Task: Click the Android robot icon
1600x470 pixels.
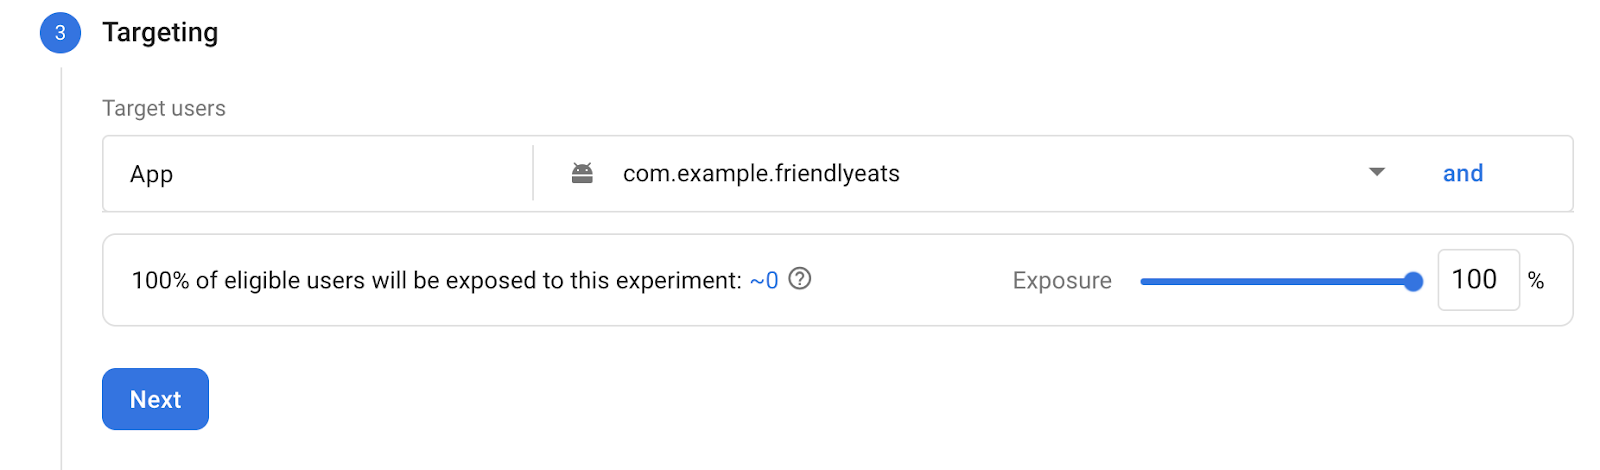Action: 582,173
